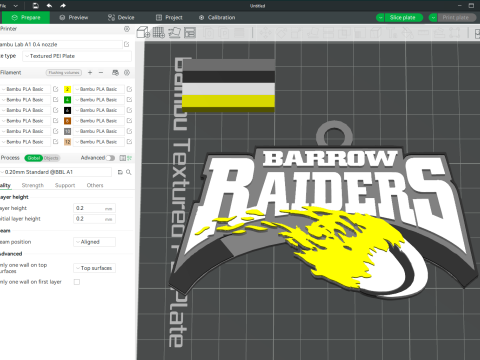Viewport: 480px width, 360px height.
Task: Click the Auto orient toolbar icon
Action: click(174, 33)
